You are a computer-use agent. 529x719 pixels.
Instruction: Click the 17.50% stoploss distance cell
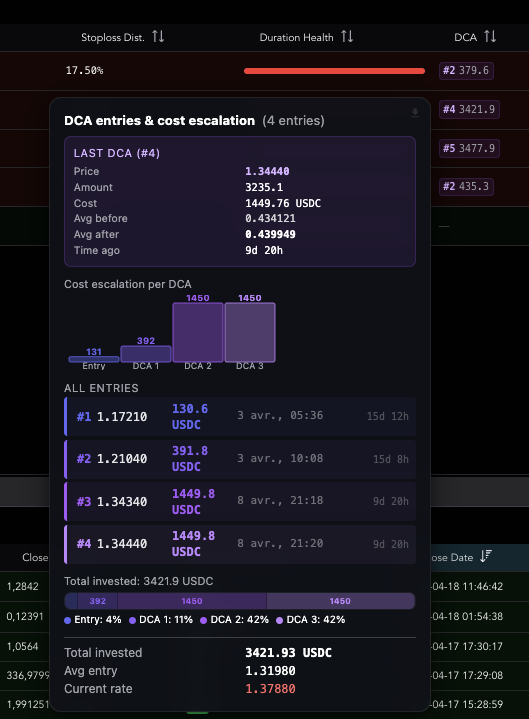click(84, 71)
